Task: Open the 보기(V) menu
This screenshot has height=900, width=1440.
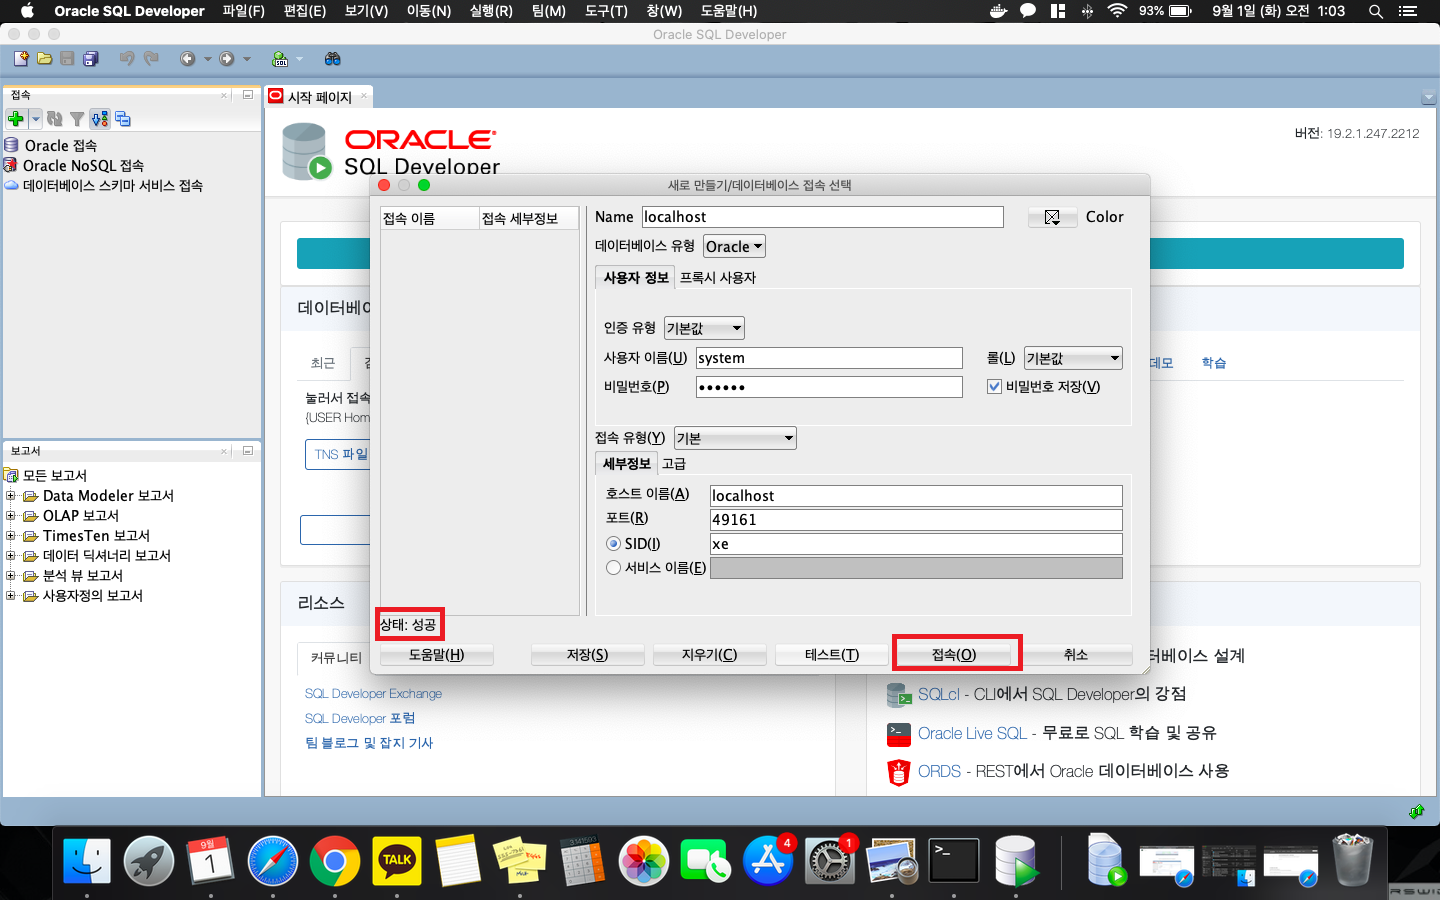Action: click(x=366, y=11)
